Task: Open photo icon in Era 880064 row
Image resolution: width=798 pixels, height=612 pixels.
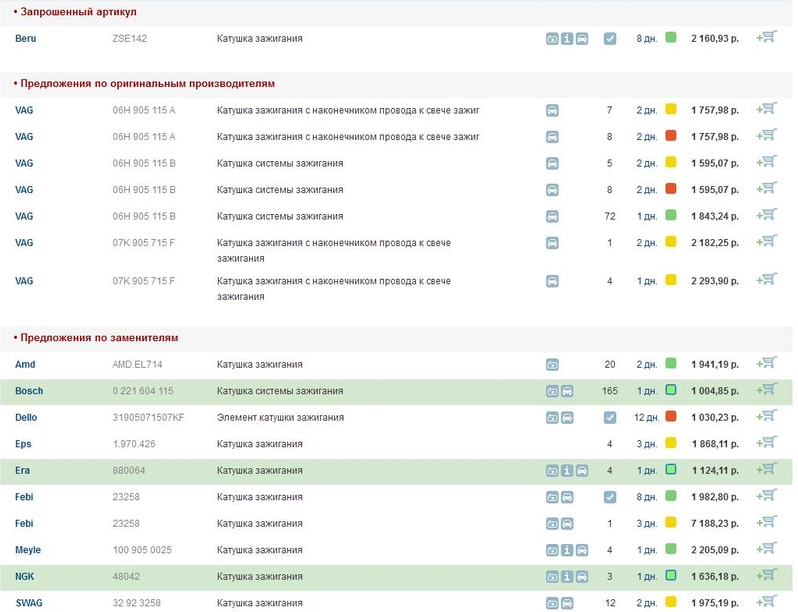Action: [x=552, y=471]
